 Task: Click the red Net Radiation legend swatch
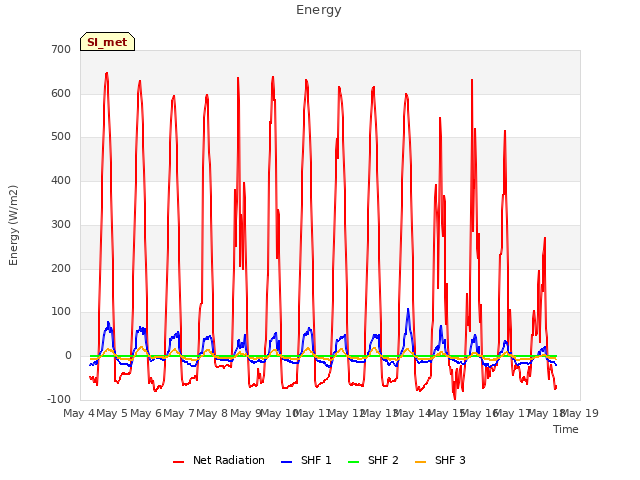point(178,462)
